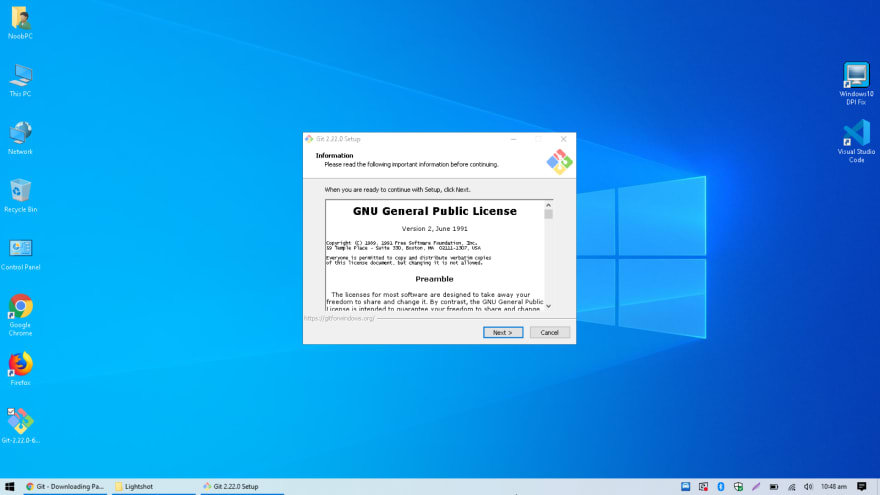Click the Git logo in setup title bar
Screen dimensions: 880x495
point(309,139)
